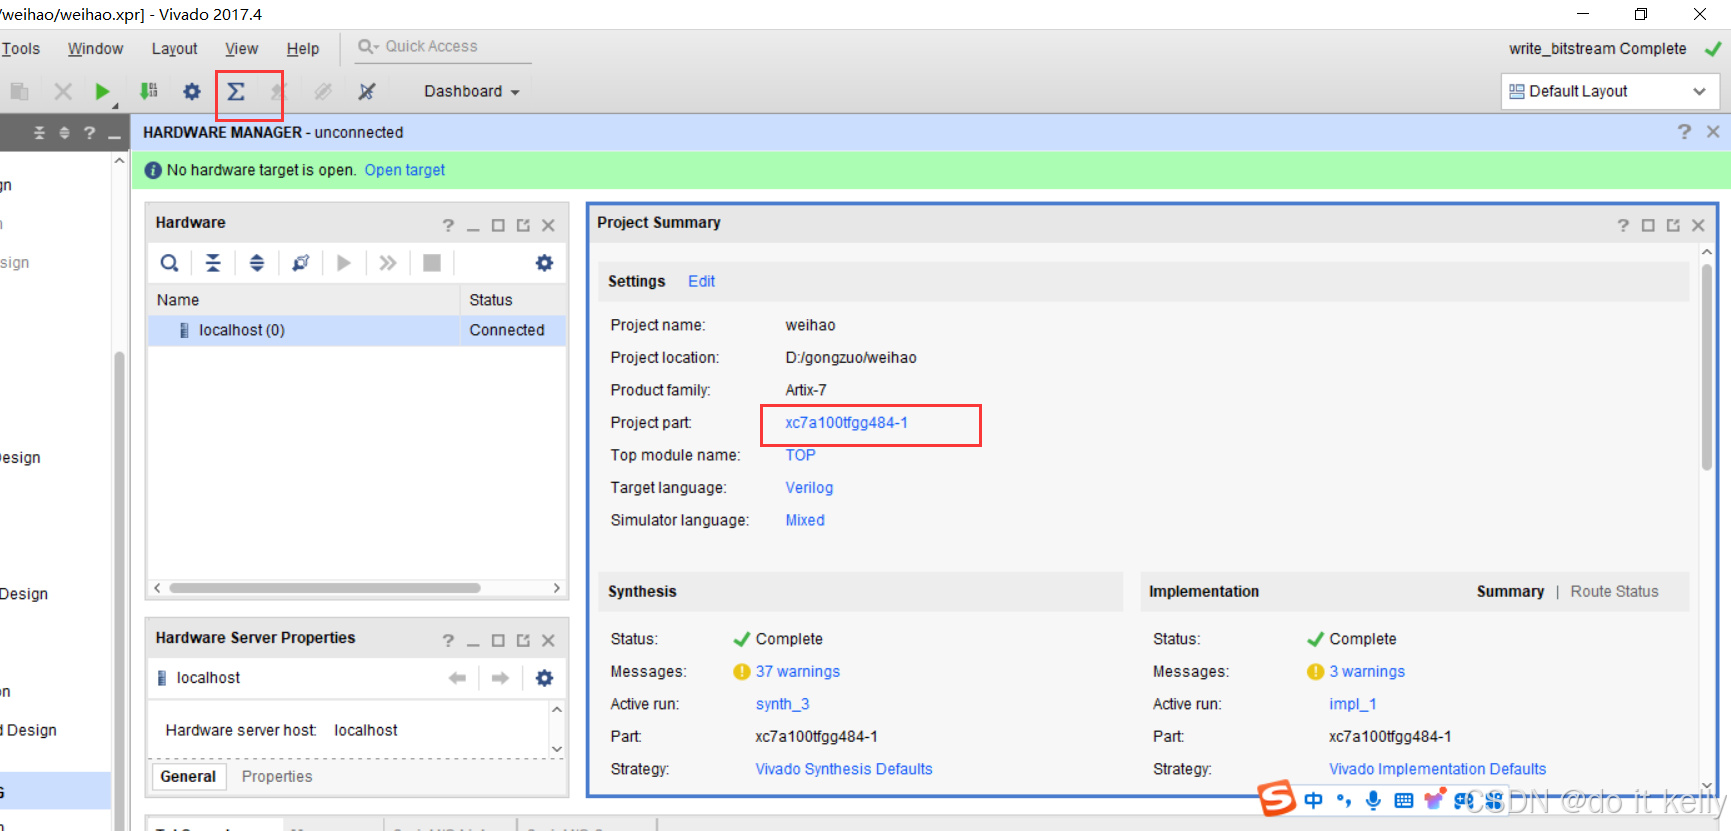
Task: Collapse all in Hardware panel toolbar
Action: pyautogui.click(x=213, y=263)
